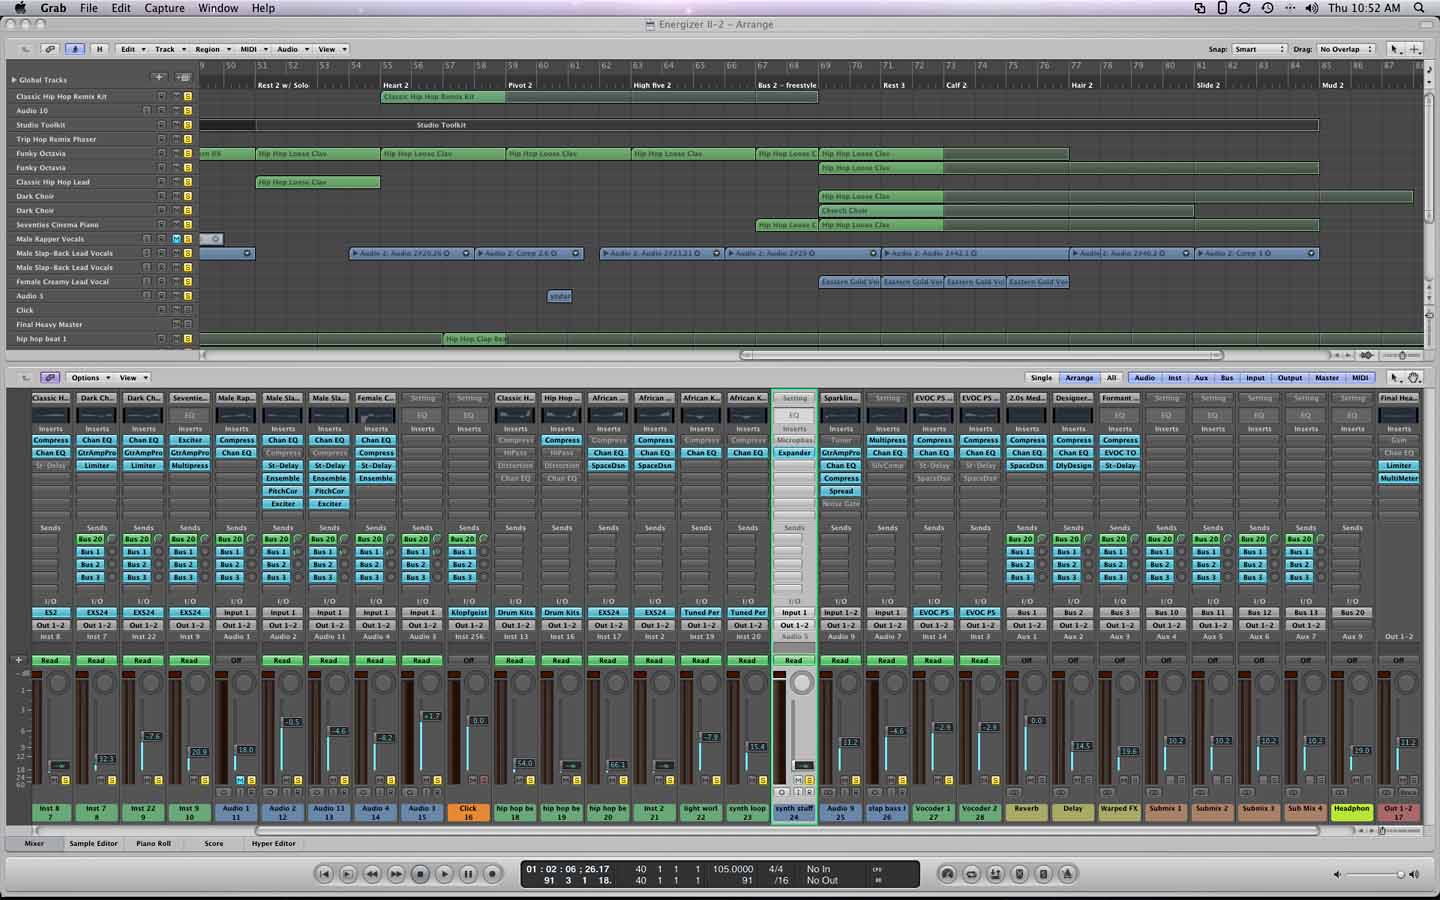Click the Rewind transport button
The width and height of the screenshot is (1440, 900).
click(x=372, y=874)
